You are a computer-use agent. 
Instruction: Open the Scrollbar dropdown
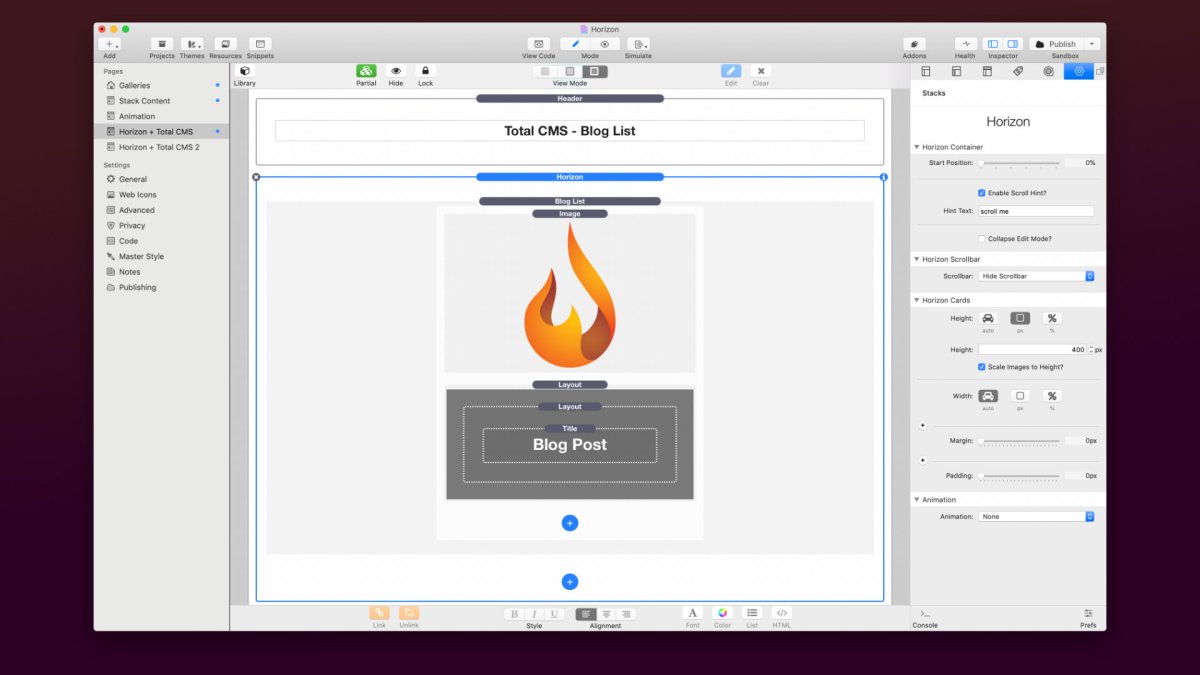1037,276
